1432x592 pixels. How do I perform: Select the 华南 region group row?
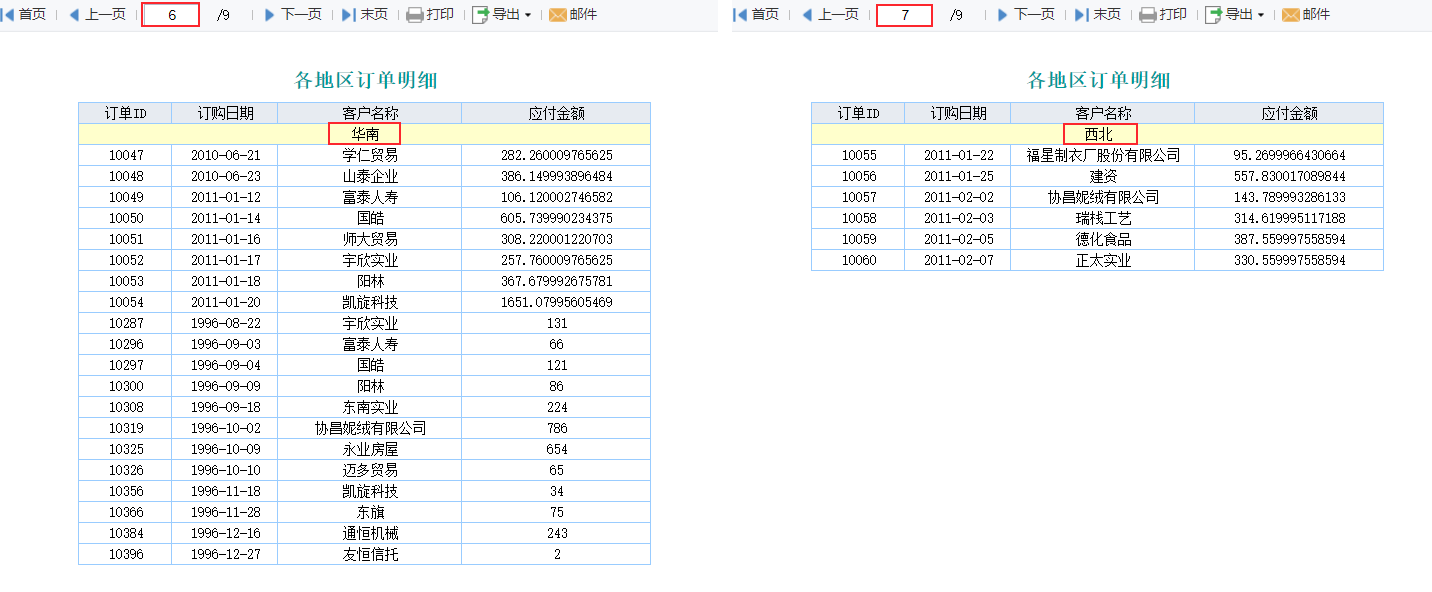[x=365, y=134]
